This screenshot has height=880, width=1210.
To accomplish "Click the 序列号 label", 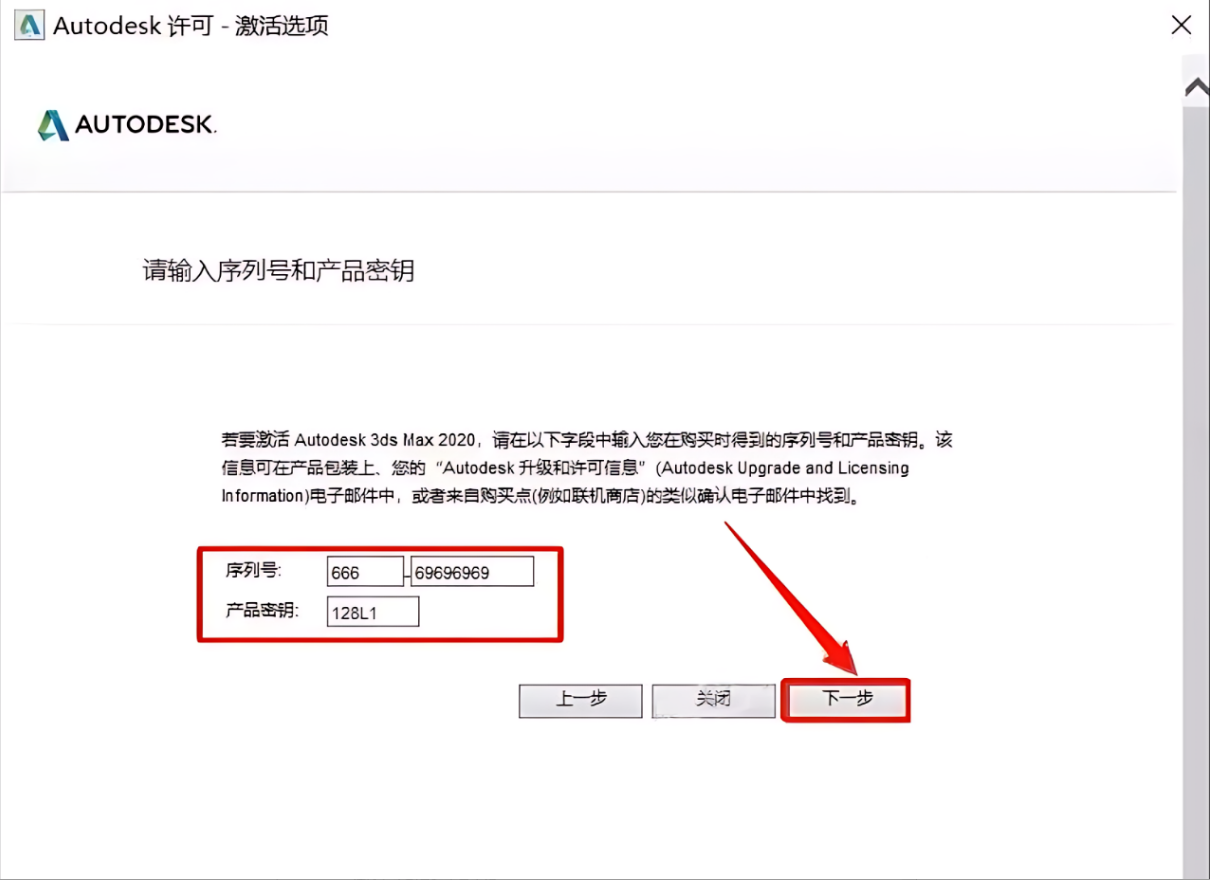I will point(254,571).
